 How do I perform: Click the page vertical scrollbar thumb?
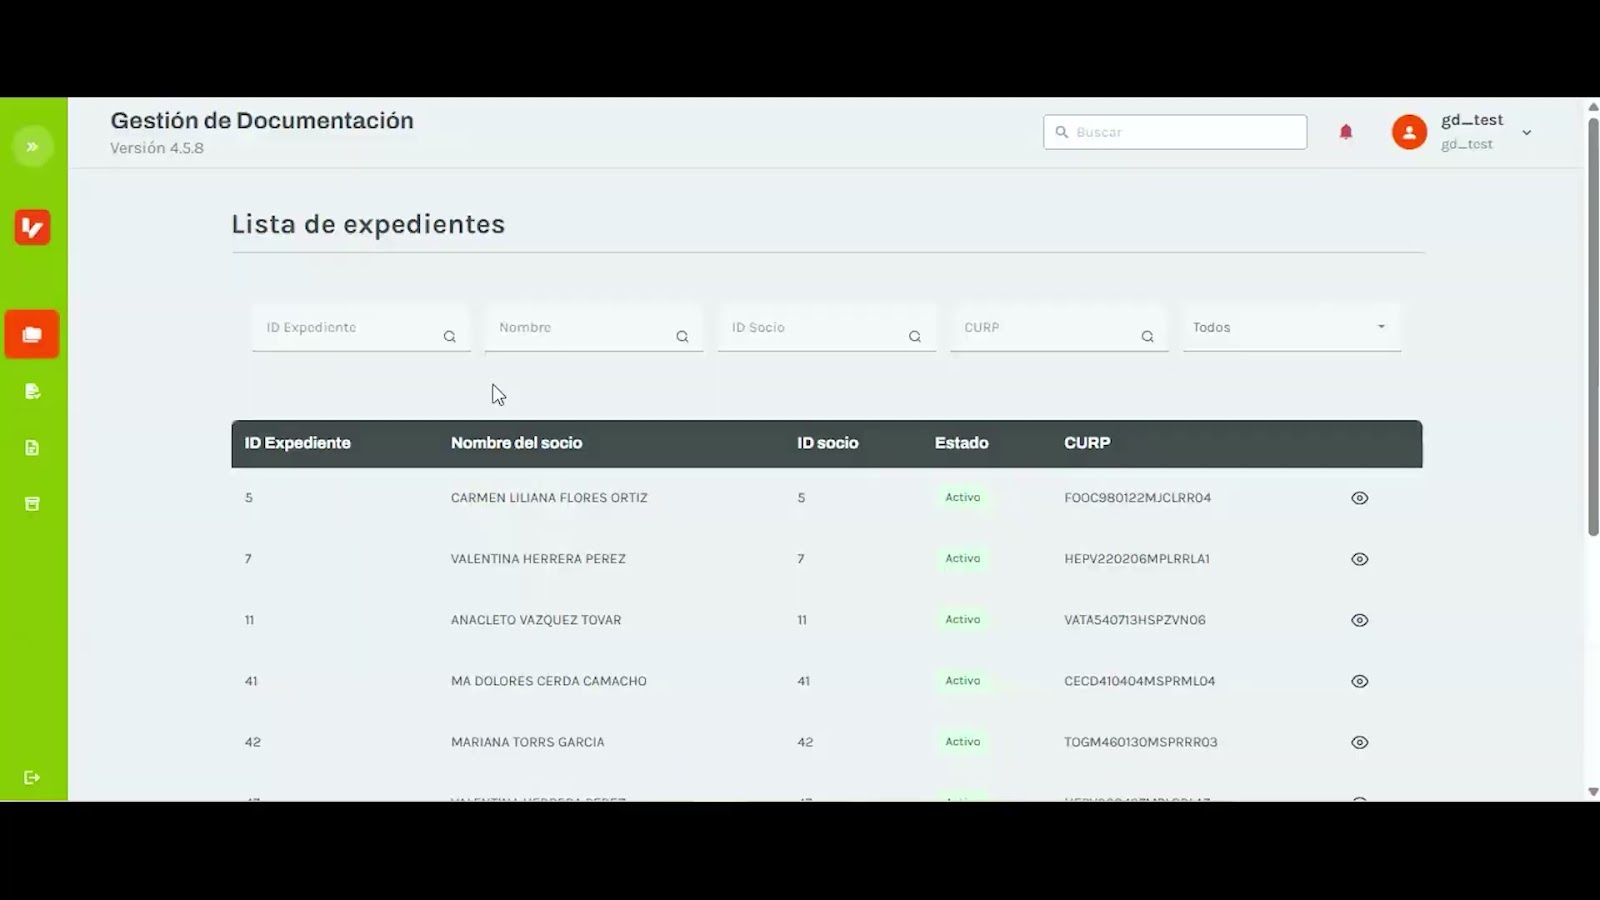coord(1593,327)
